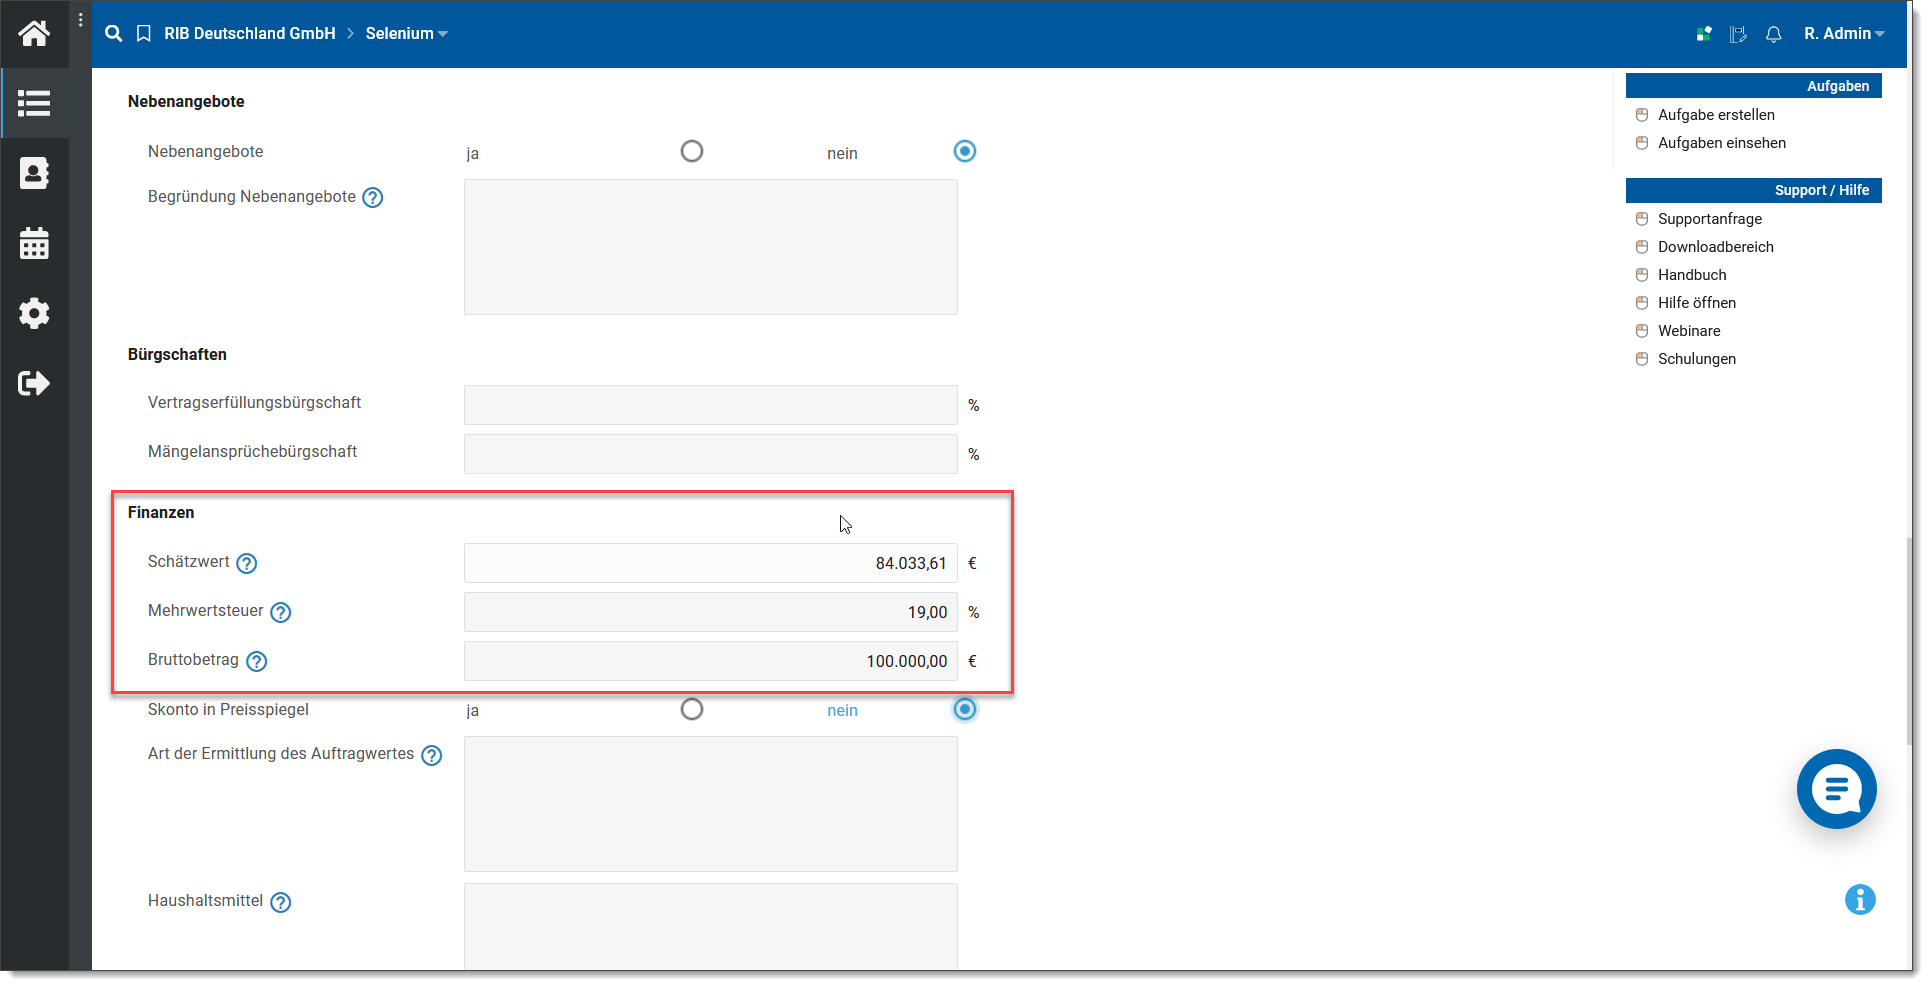
Task: Select 'nein' radio for Nebenangebote
Action: pyautogui.click(x=964, y=151)
